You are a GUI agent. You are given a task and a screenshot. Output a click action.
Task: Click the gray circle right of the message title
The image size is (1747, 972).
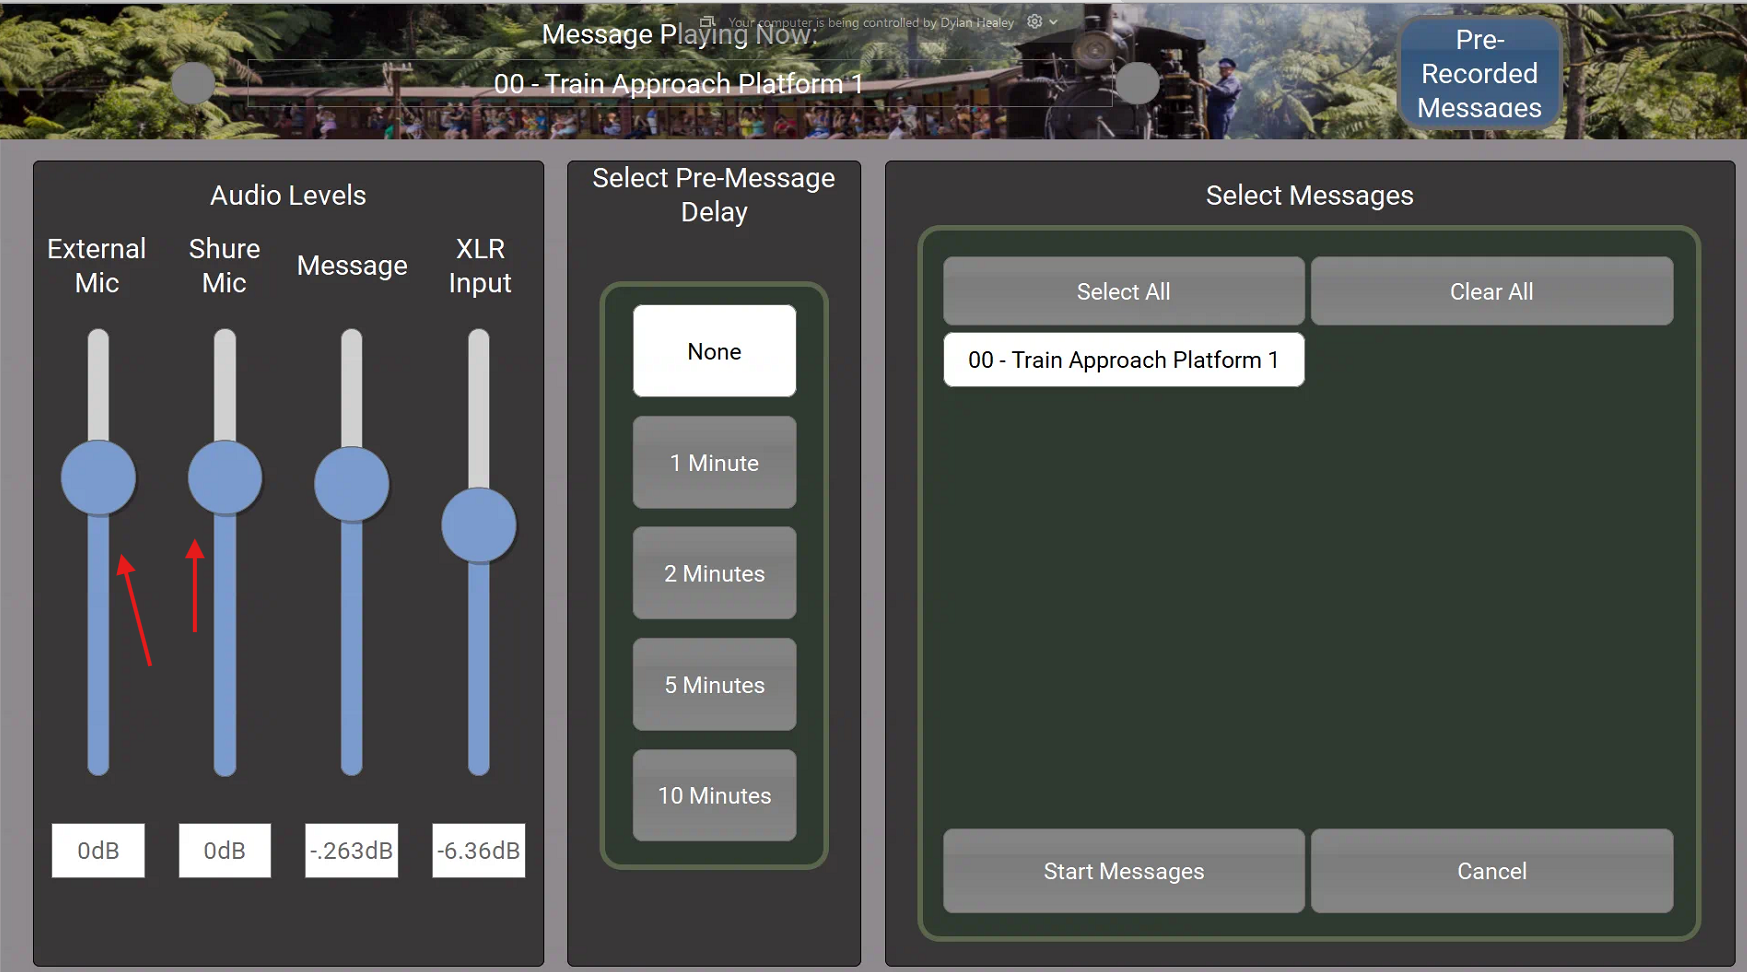pyautogui.click(x=1137, y=83)
